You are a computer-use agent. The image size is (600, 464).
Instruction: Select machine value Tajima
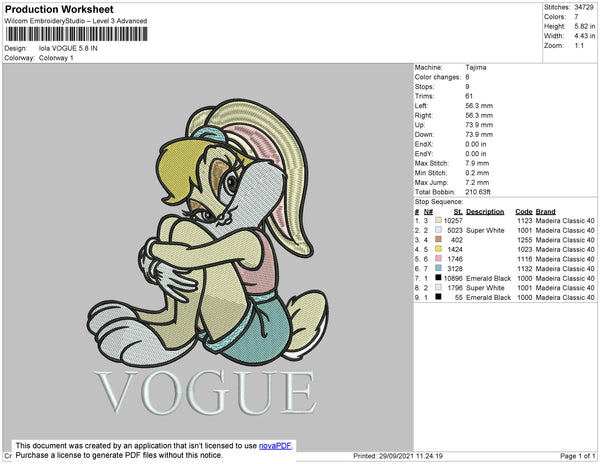[x=476, y=67]
